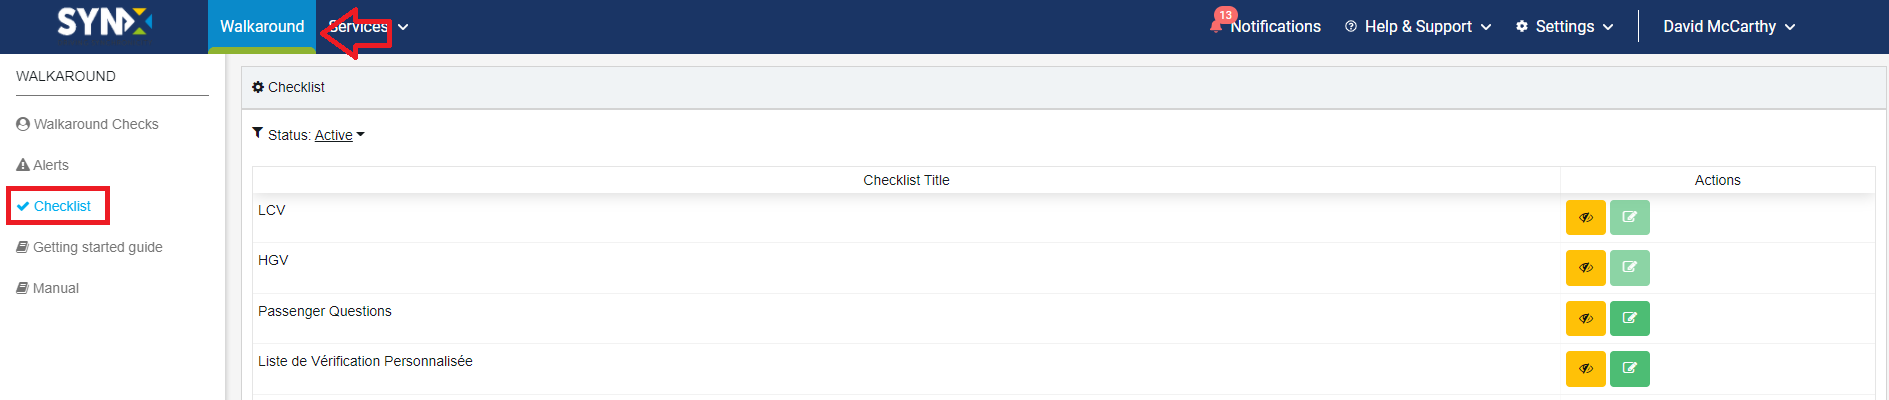Open the Services menu
Screen dimensions: 1889x400
368,27
